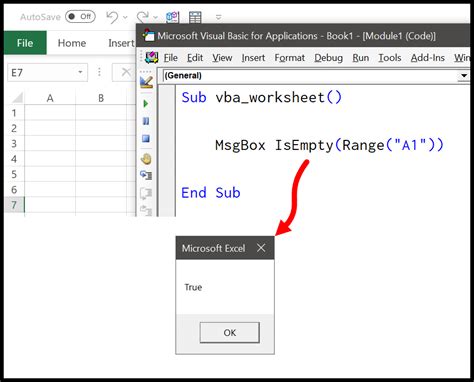
Task: Click the Step Out icon in VBA toolbar
Action: click(146, 210)
